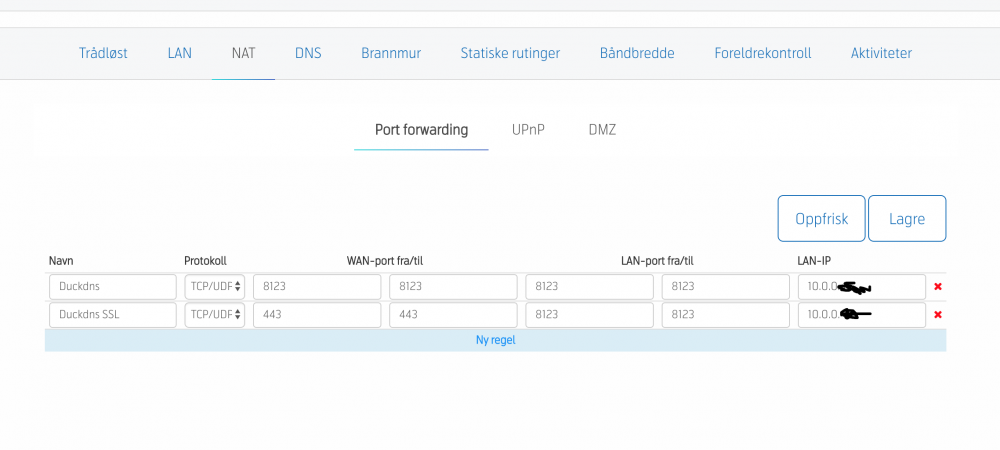Click the Oppfrisk button

(x=821, y=218)
